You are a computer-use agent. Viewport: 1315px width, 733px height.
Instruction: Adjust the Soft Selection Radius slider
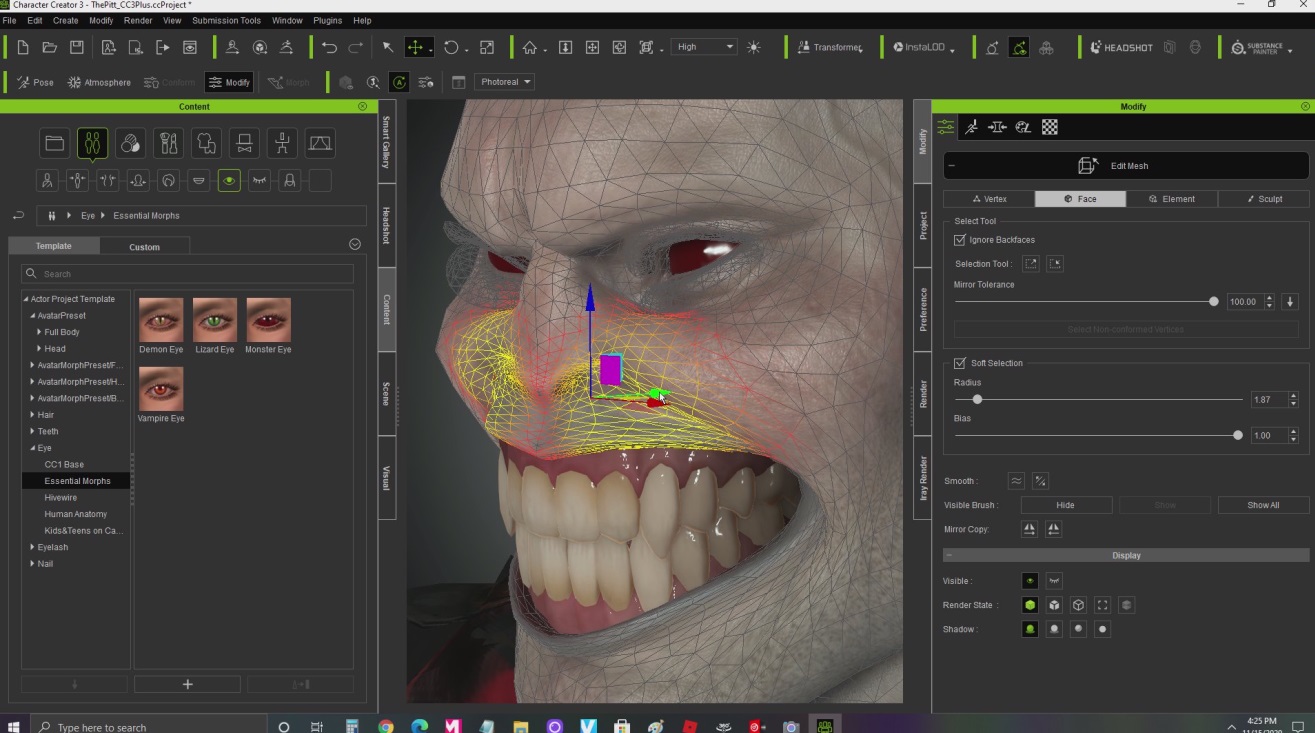977,399
